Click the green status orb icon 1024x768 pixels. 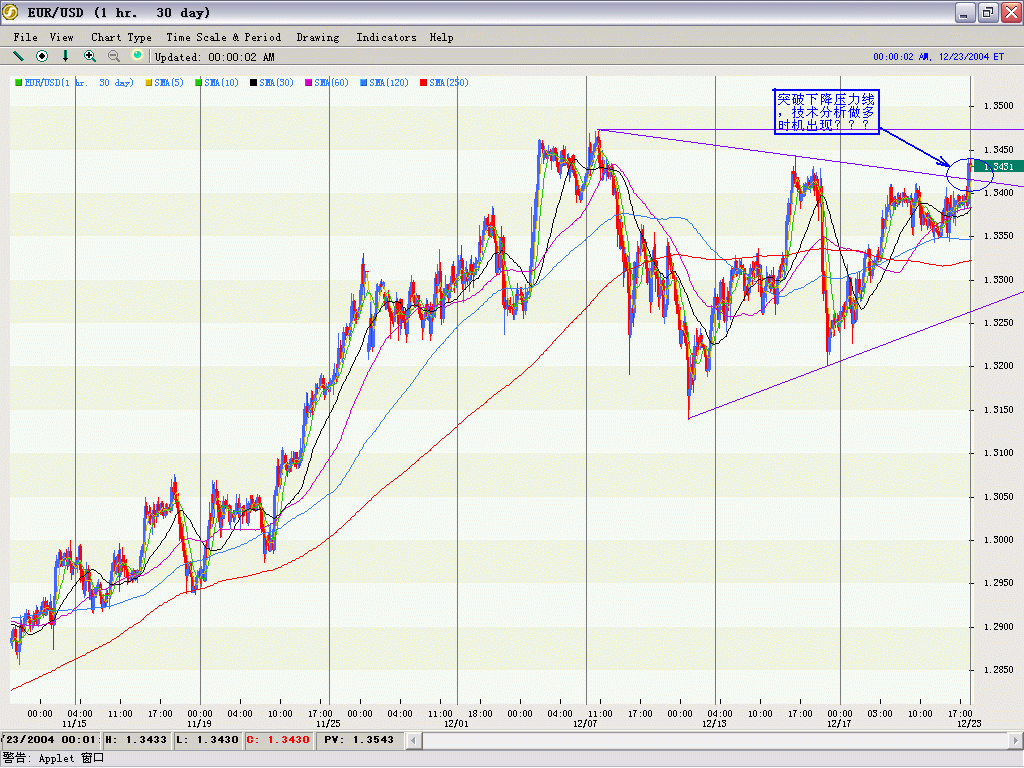pyautogui.click(x=137, y=55)
